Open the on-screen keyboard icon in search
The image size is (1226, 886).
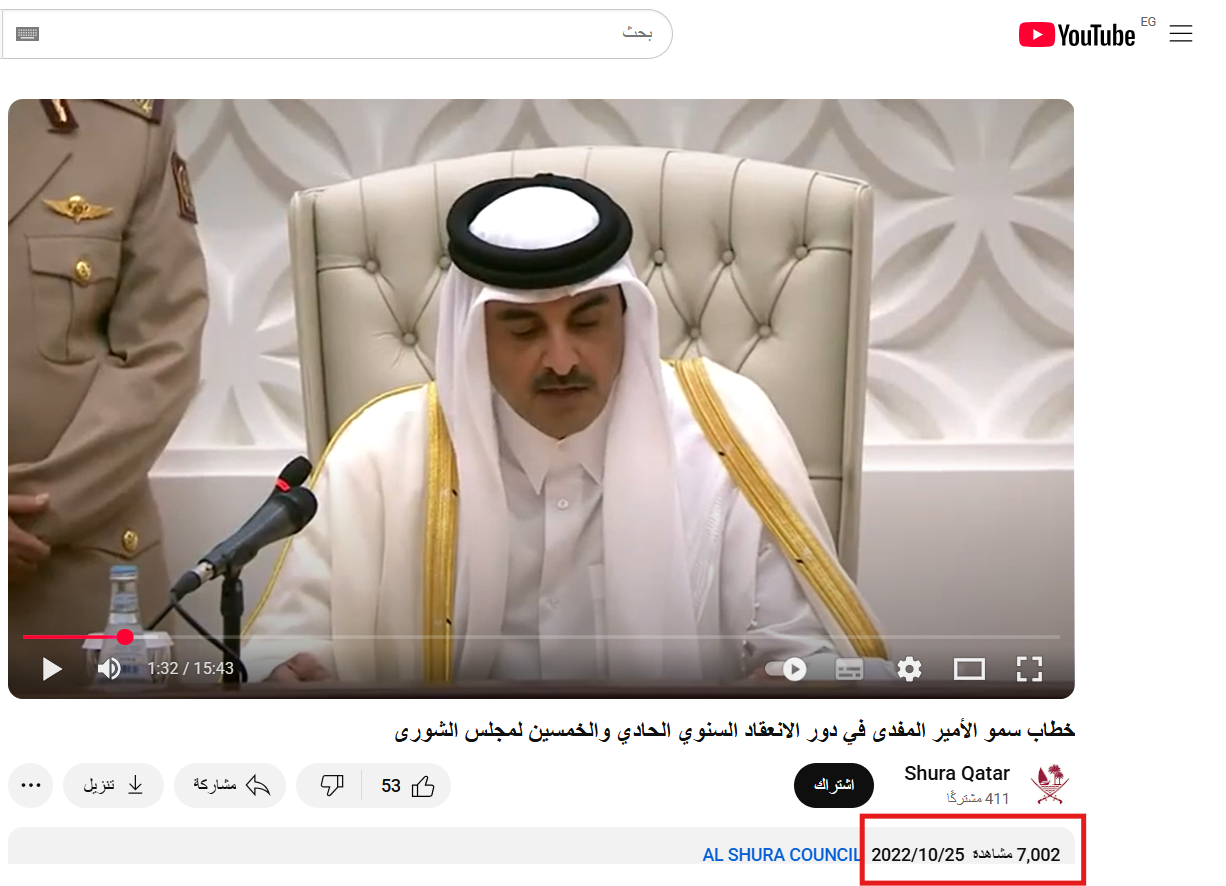28,33
